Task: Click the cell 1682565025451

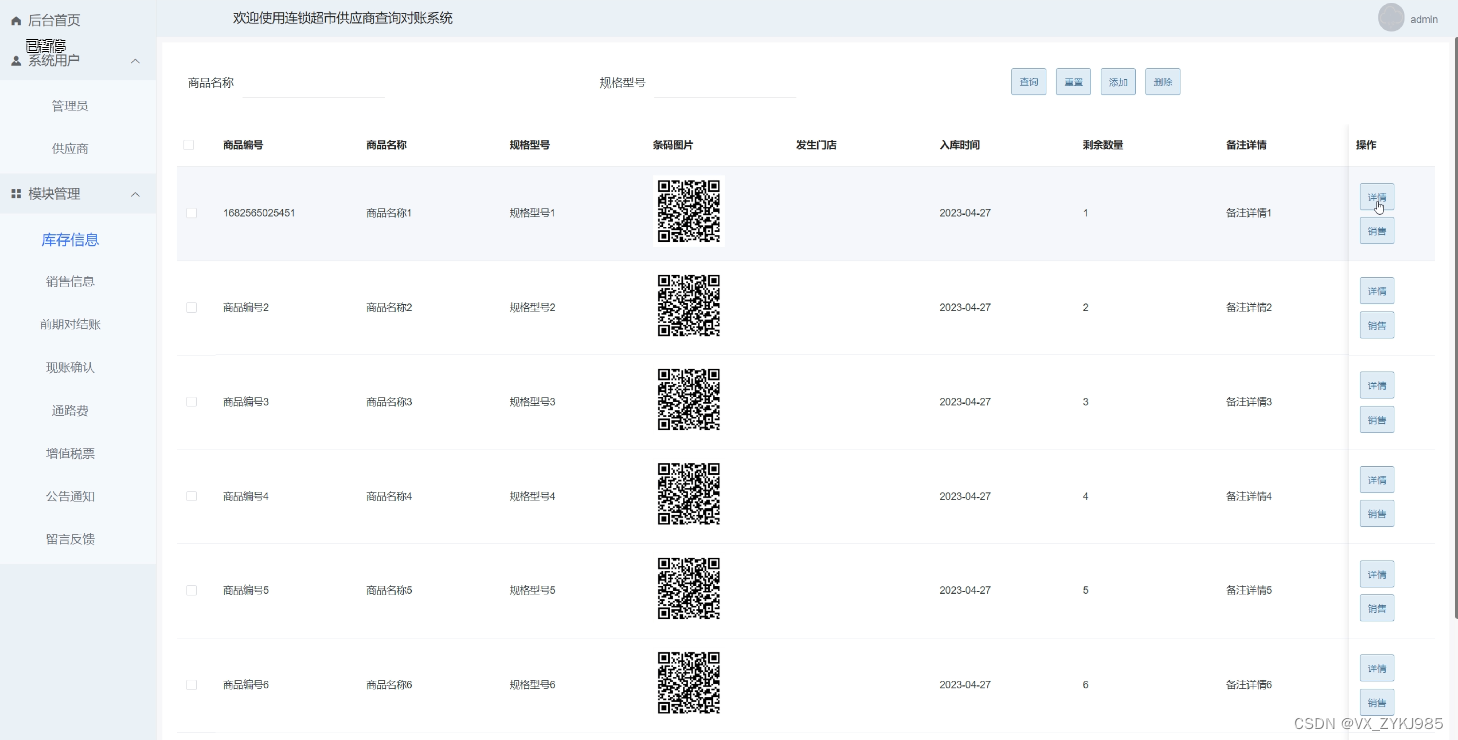Action: click(259, 213)
